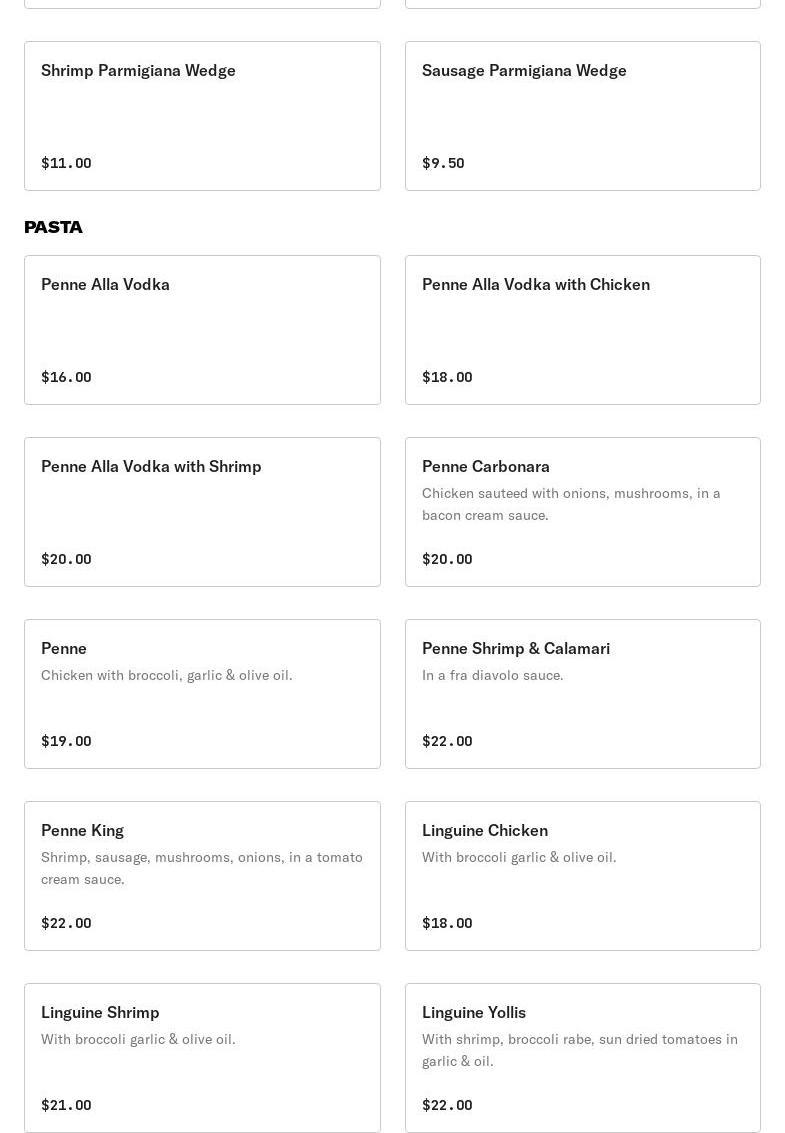Click the Penne chicken with broccoli description
Screen dimensions: 785x1133
(166, 675)
